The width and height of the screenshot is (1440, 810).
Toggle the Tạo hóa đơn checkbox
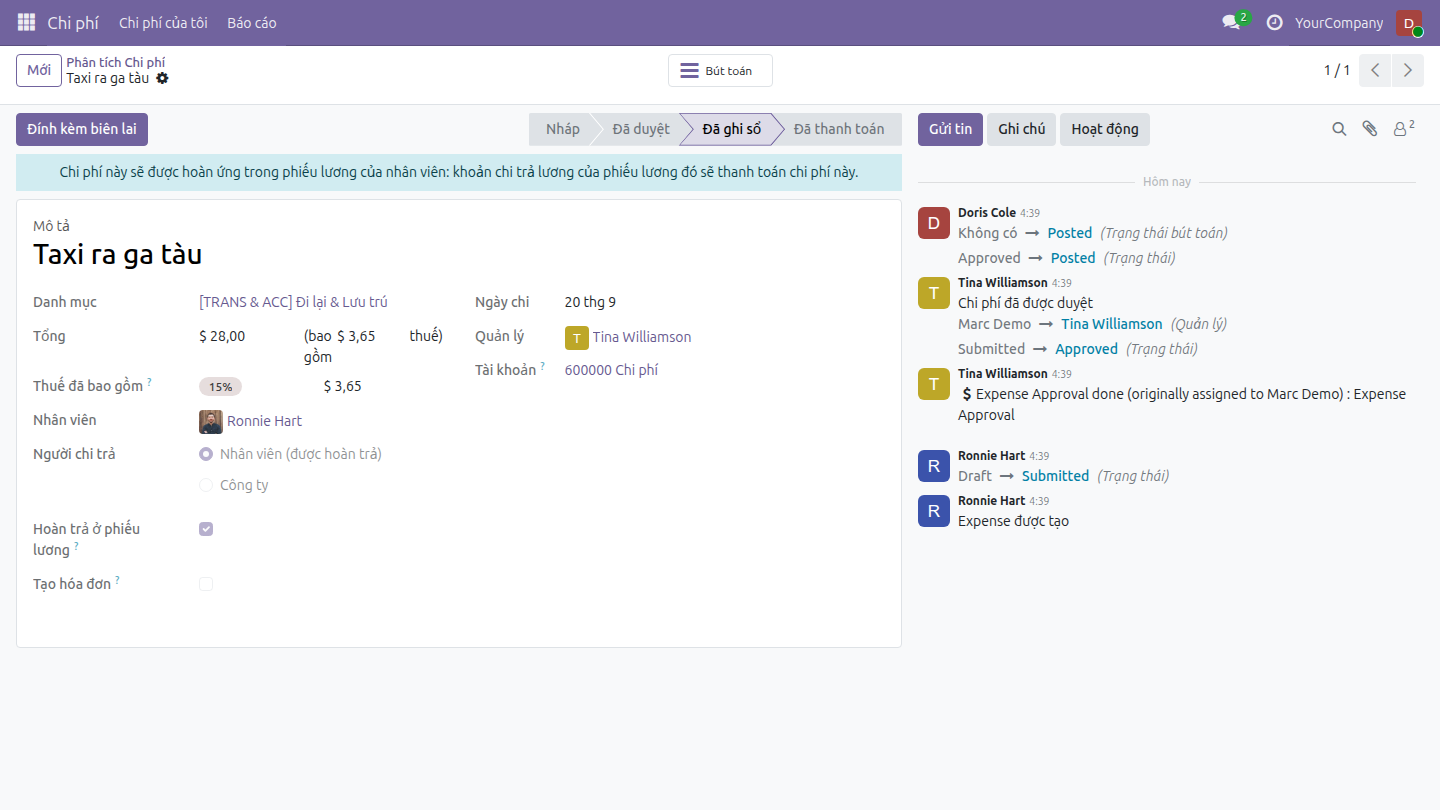[206, 584]
